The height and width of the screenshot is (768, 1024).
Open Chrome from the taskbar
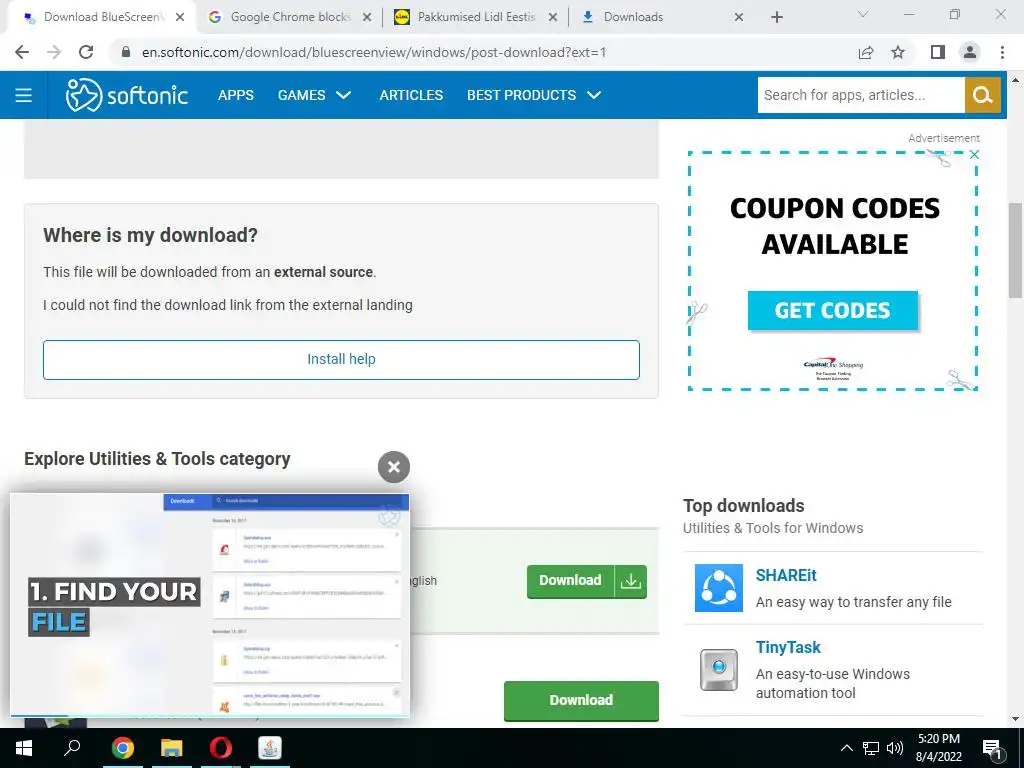click(123, 748)
